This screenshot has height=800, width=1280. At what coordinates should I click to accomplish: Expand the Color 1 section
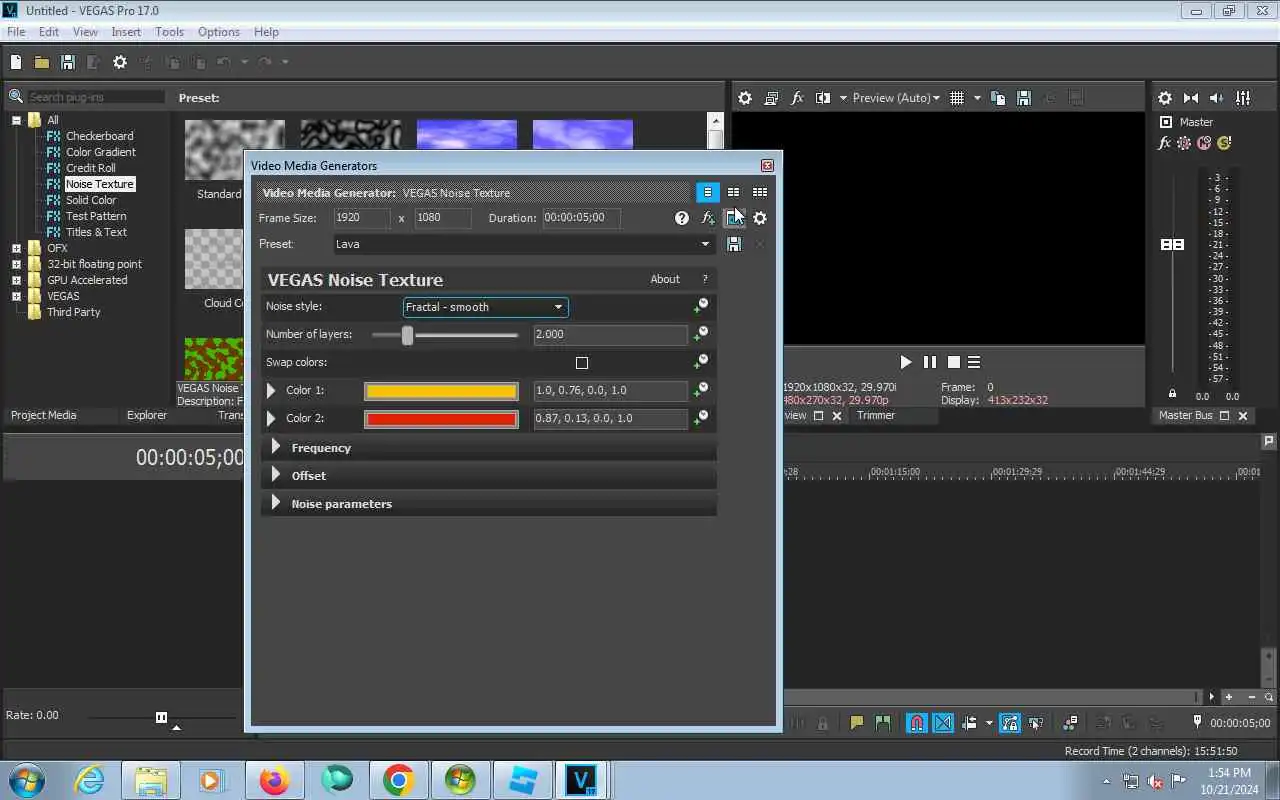click(x=271, y=390)
